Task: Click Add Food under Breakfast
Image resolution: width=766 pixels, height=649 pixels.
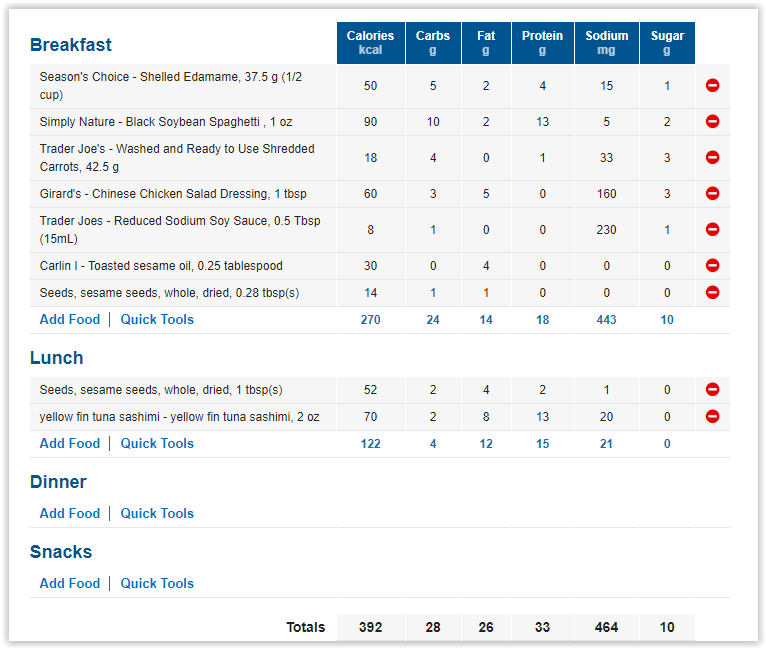Action: (70, 319)
